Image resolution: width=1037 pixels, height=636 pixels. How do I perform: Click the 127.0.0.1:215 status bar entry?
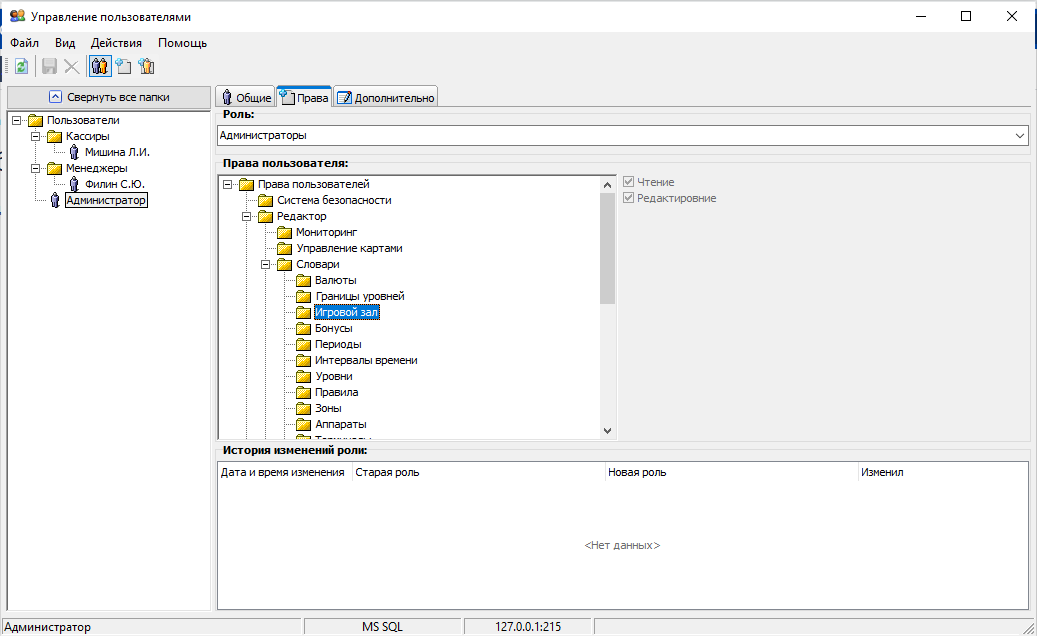tap(528, 627)
